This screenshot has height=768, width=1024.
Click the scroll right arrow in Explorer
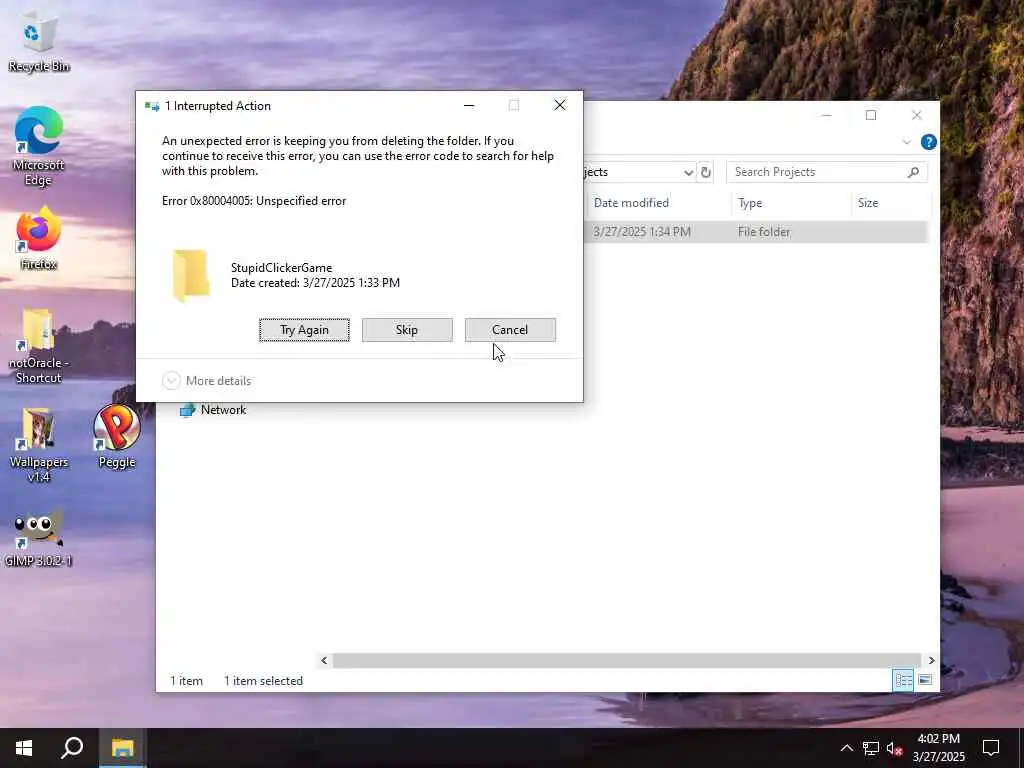[x=931, y=660]
